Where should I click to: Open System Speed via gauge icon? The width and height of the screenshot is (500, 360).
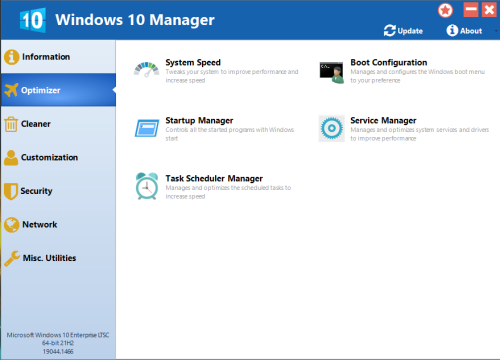[146, 69]
